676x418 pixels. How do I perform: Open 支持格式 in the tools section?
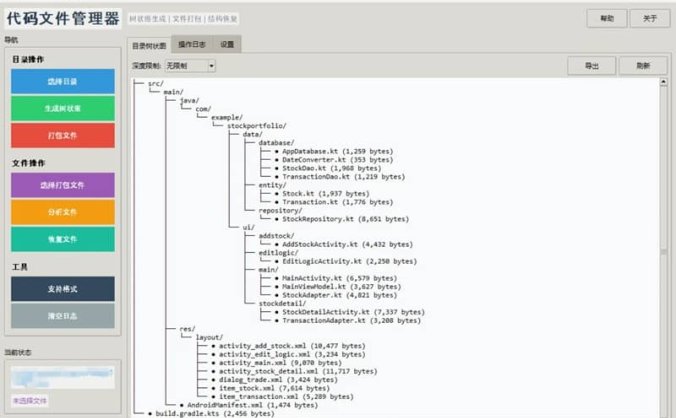click(62, 289)
